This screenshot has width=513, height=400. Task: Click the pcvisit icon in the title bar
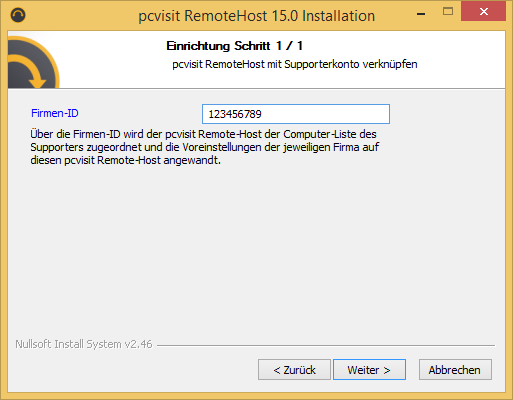(x=18, y=15)
